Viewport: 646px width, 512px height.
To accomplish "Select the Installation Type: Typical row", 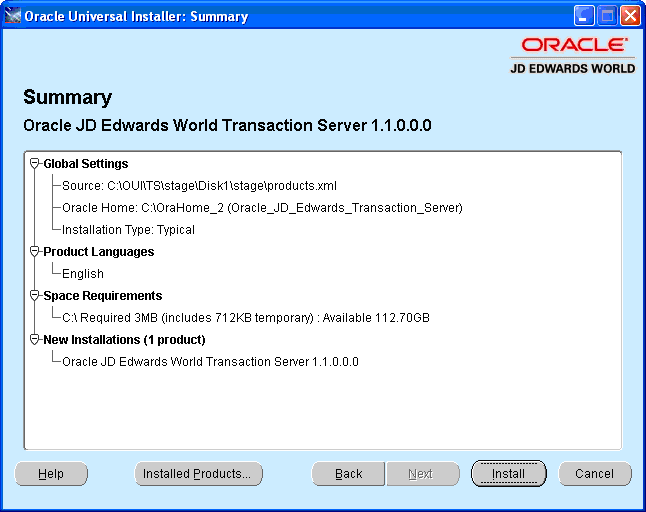I will (128, 230).
